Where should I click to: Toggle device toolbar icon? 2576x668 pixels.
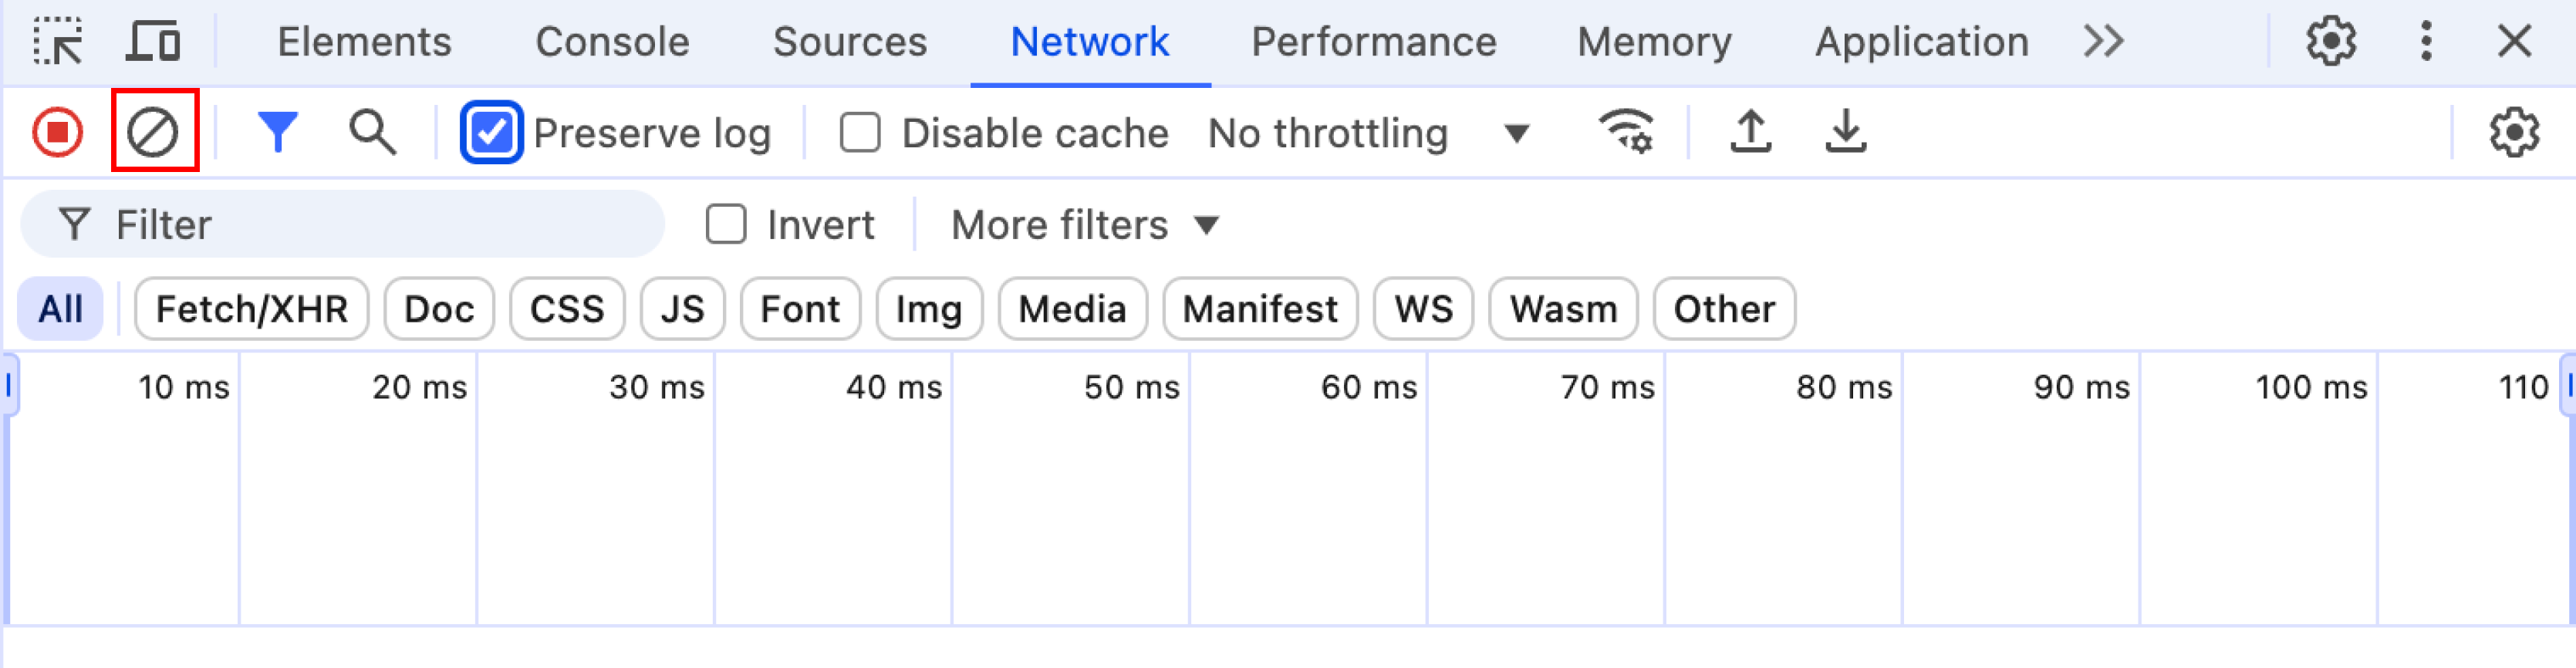click(x=153, y=41)
